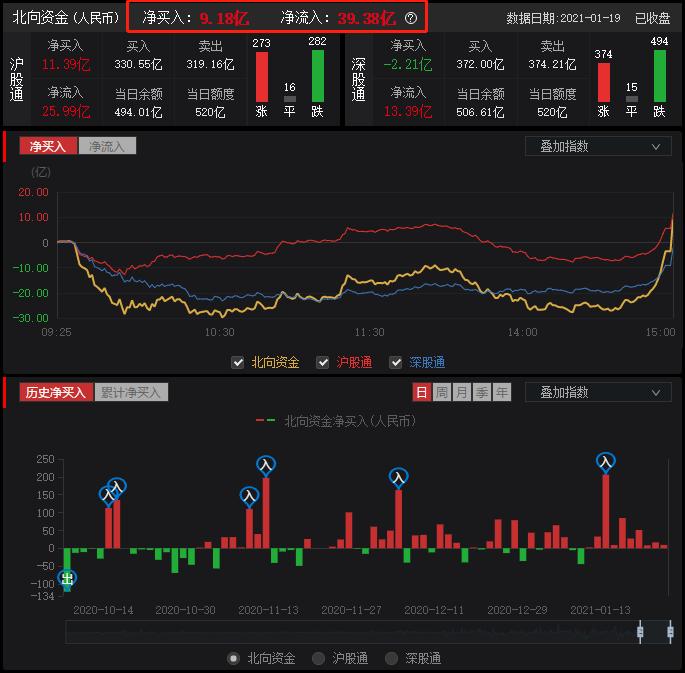Click the left handle of the range slider
This screenshot has height=673, width=685.
640,632
